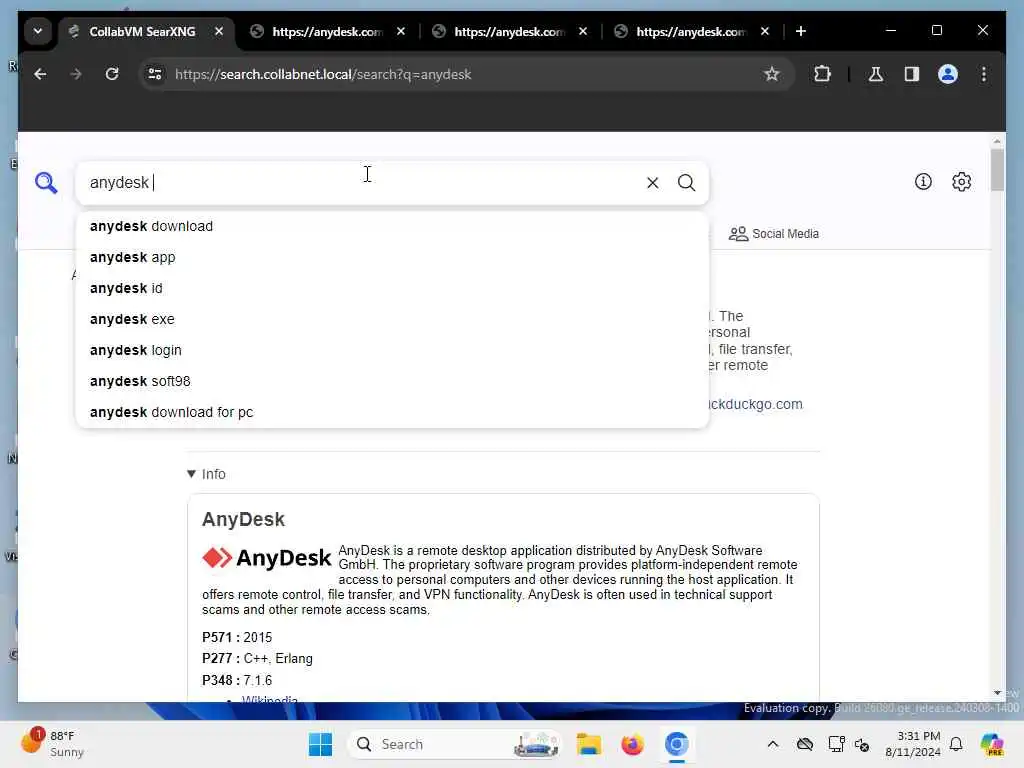Close the last anydesk.com tab

[765, 31]
